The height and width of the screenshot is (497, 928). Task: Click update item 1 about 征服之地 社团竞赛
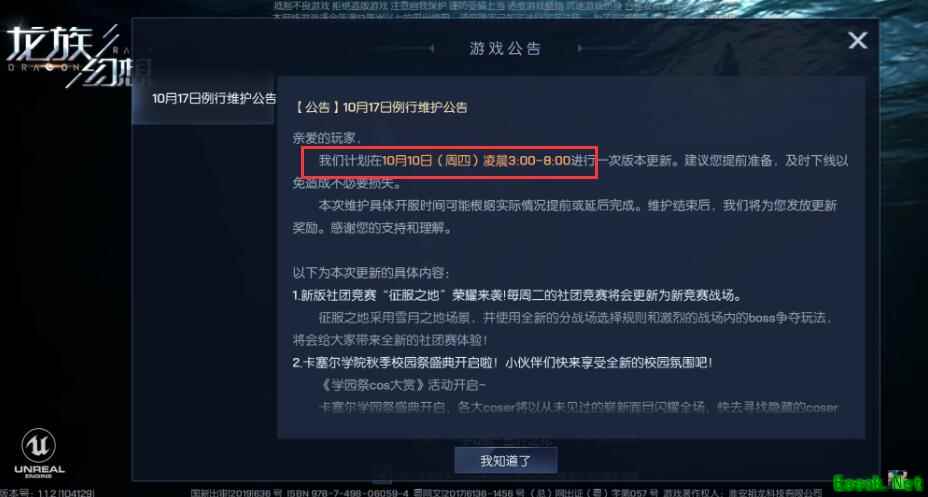(517, 295)
